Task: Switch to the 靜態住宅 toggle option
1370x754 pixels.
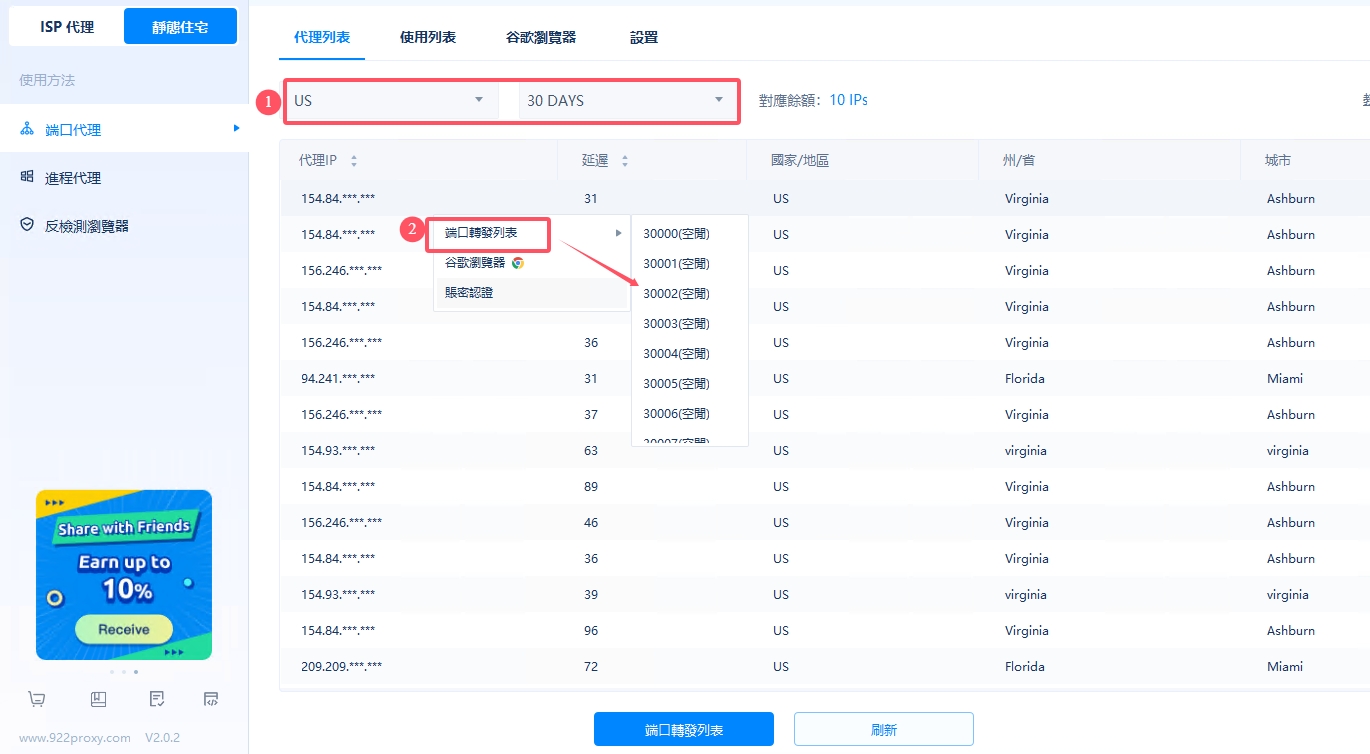Action: tap(180, 27)
